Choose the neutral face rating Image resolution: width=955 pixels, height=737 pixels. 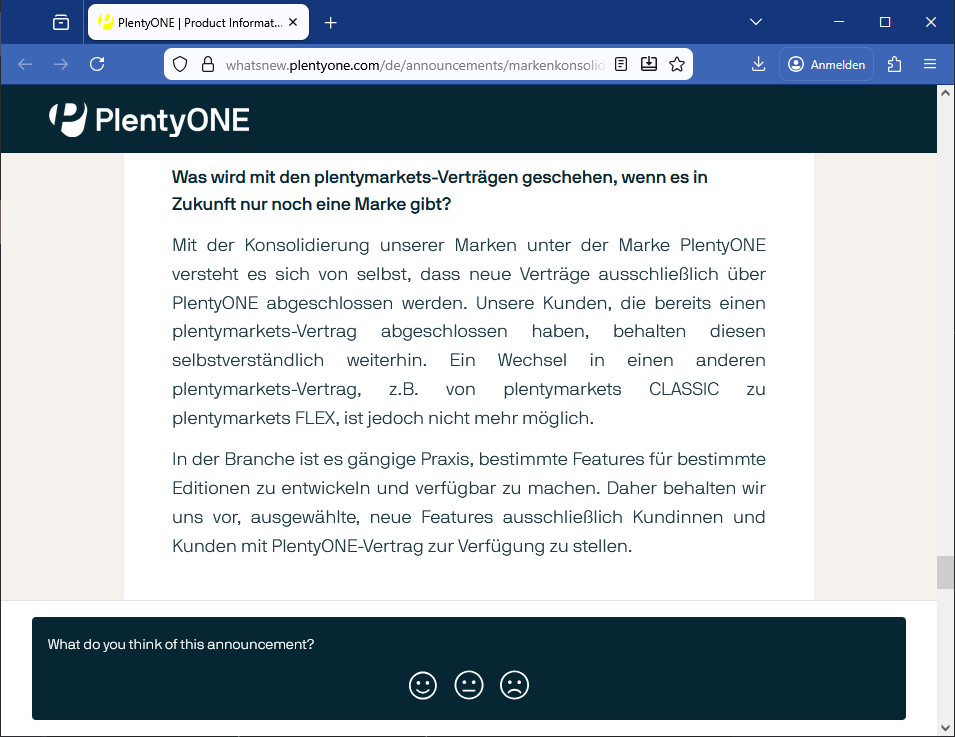469,685
